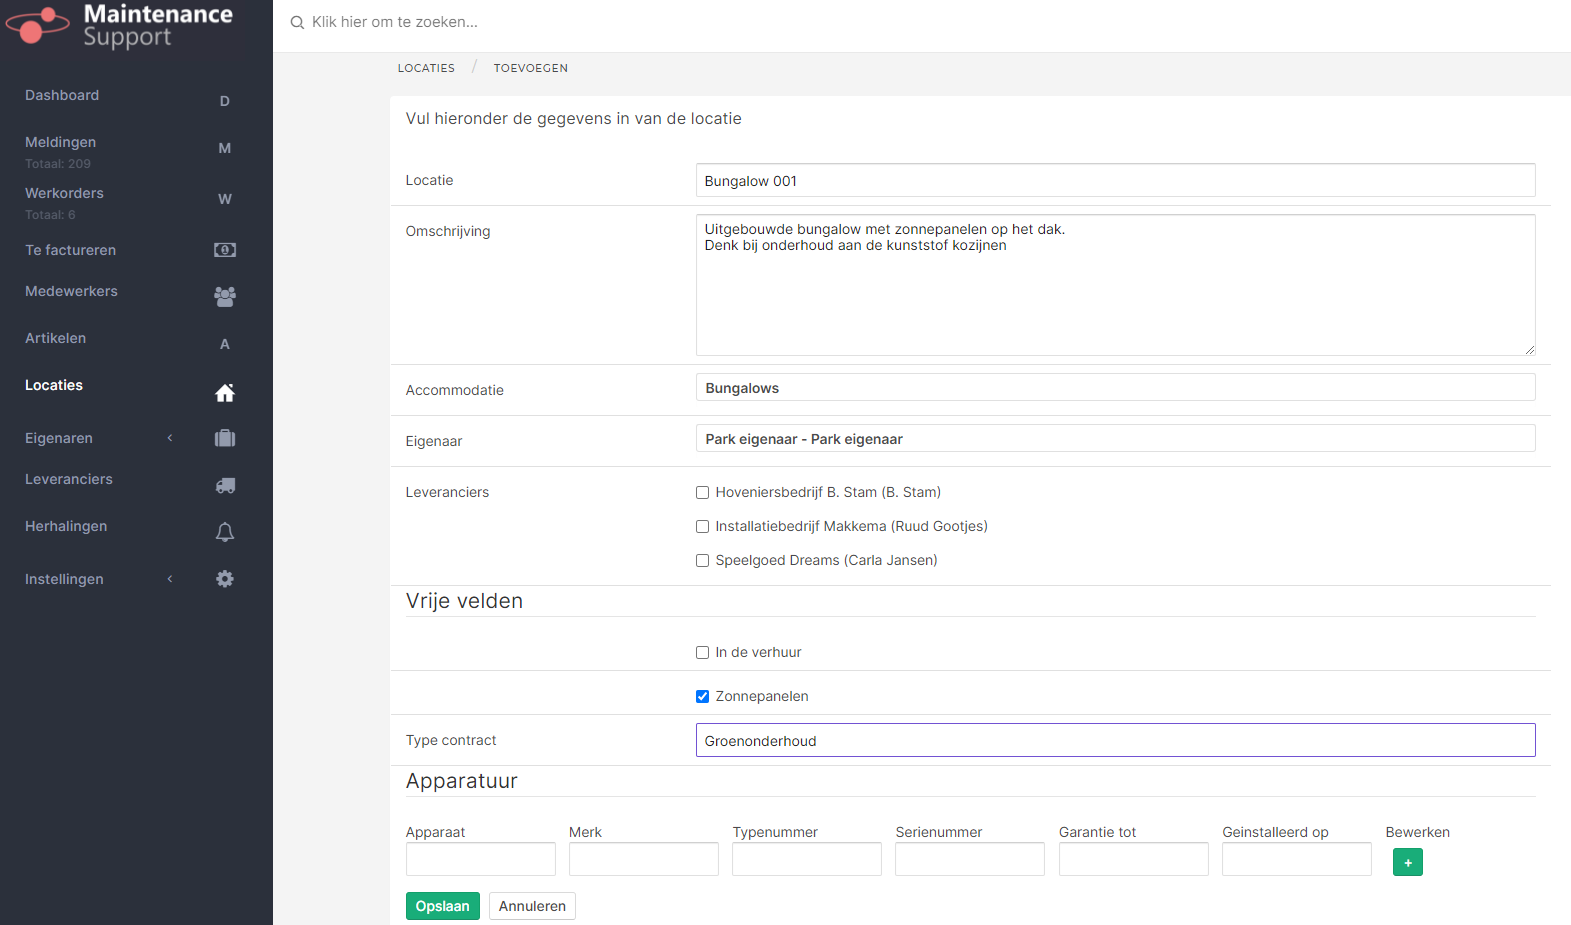Screen dimensions: 1571x925
Task: Expand the Instellingen submenu chevron
Action: (x=170, y=579)
